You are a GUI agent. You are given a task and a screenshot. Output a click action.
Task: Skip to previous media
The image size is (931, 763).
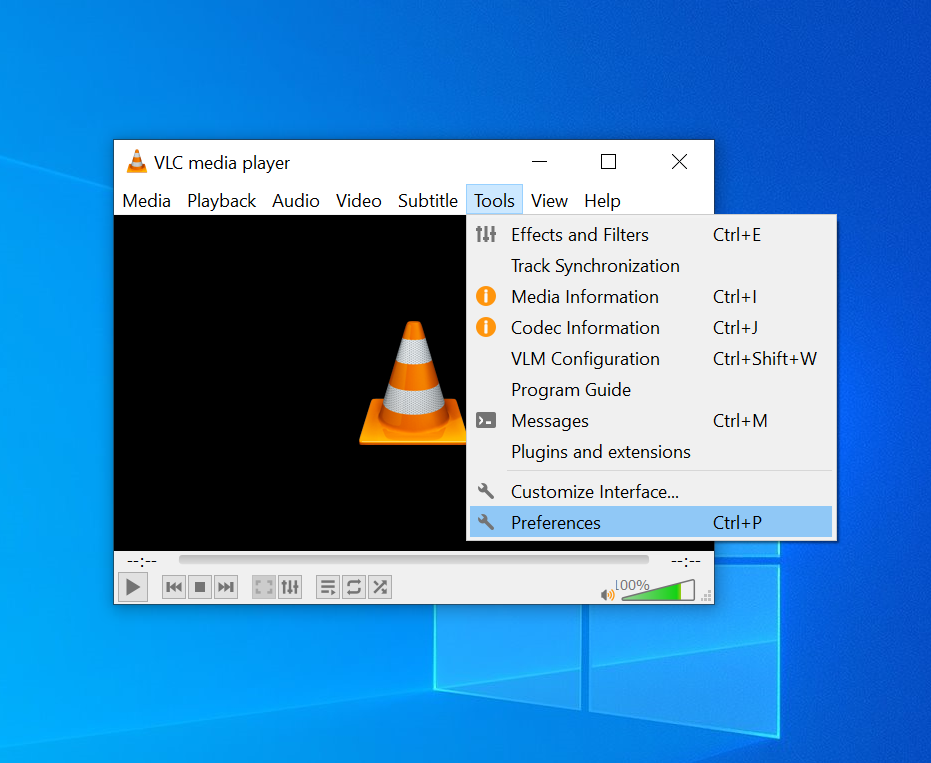tap(173, 587)
